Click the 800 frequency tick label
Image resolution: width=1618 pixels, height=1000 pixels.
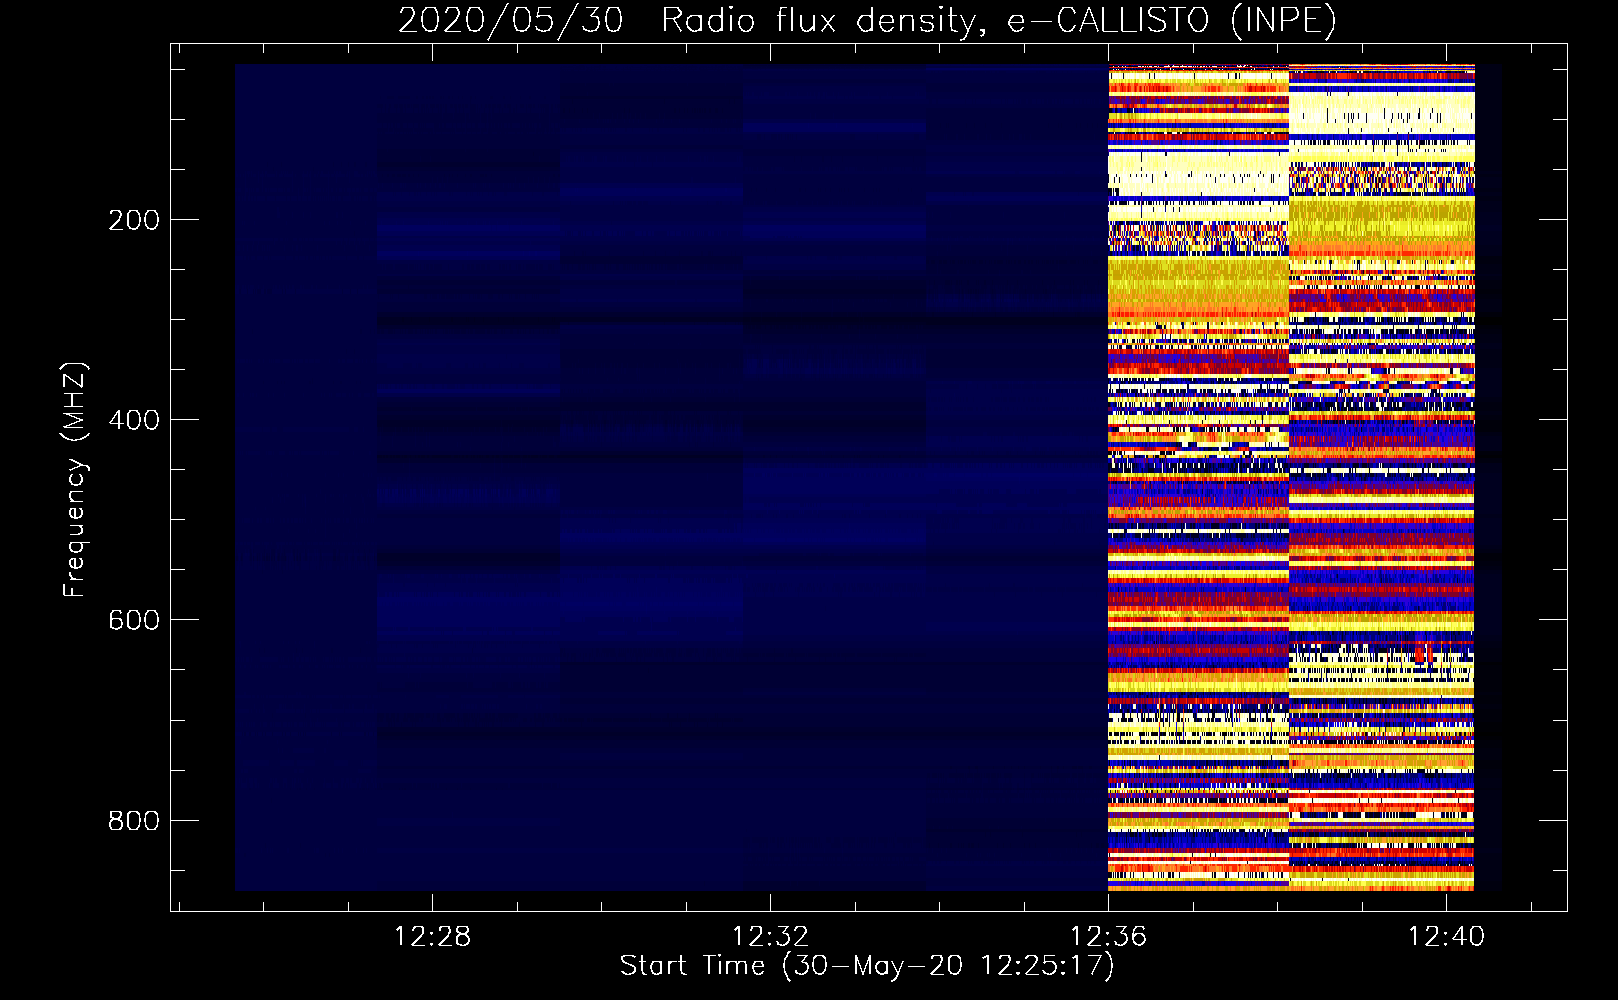(134, 821)
